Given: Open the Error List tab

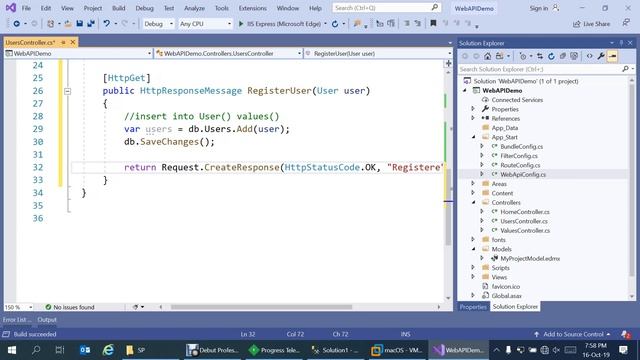Looking at the screenshot, I should coord(17,320).
